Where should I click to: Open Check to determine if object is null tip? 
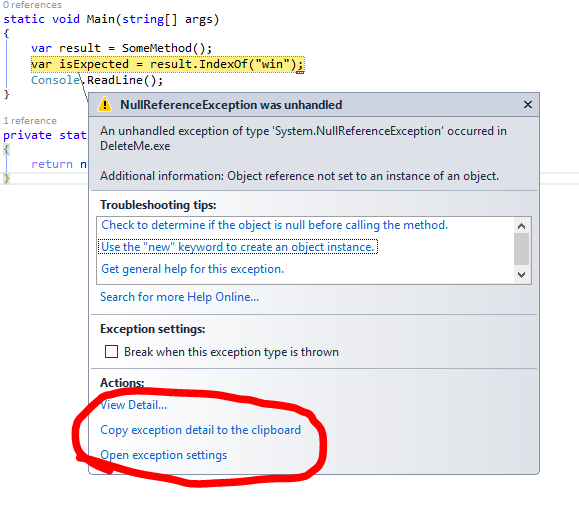pos(274,225)
